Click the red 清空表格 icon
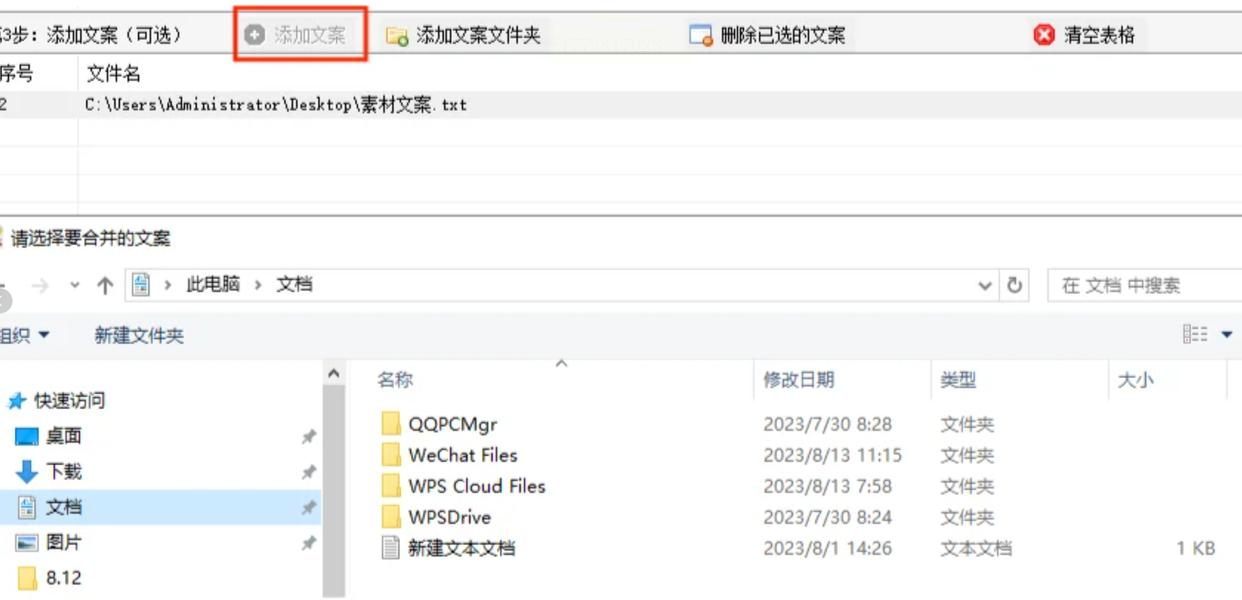This screenshot has height=600, width=1242. 1044,35
